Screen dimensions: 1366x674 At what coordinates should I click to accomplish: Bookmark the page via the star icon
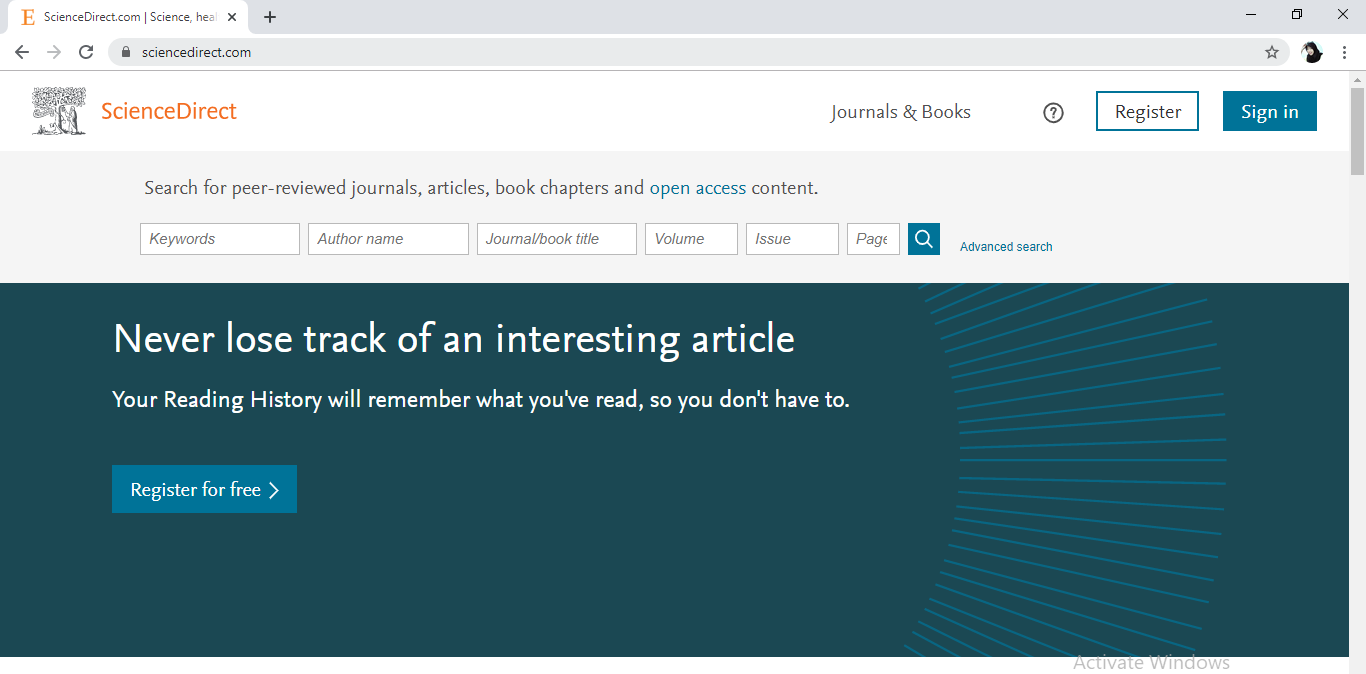(x=1271, y=51)
